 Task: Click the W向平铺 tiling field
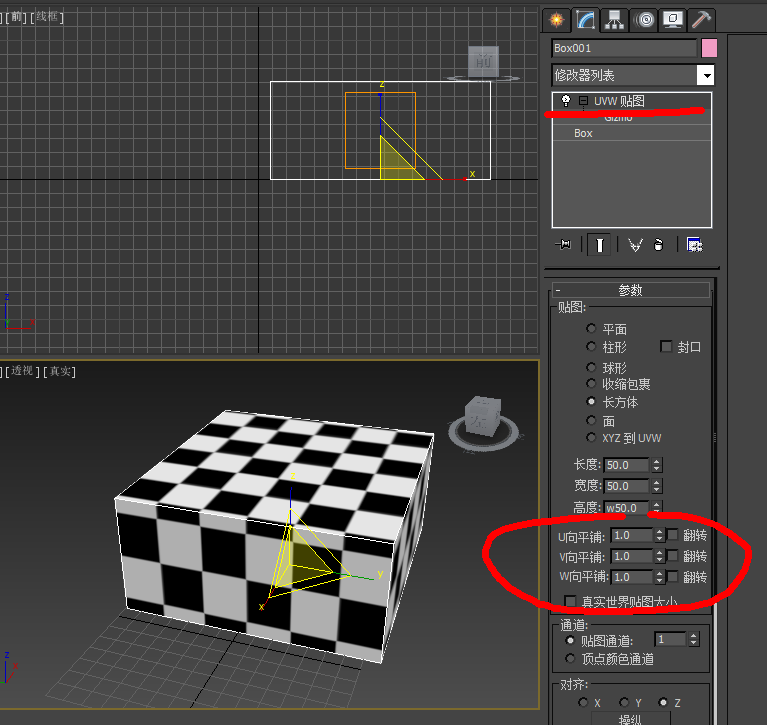coord(632,577)
